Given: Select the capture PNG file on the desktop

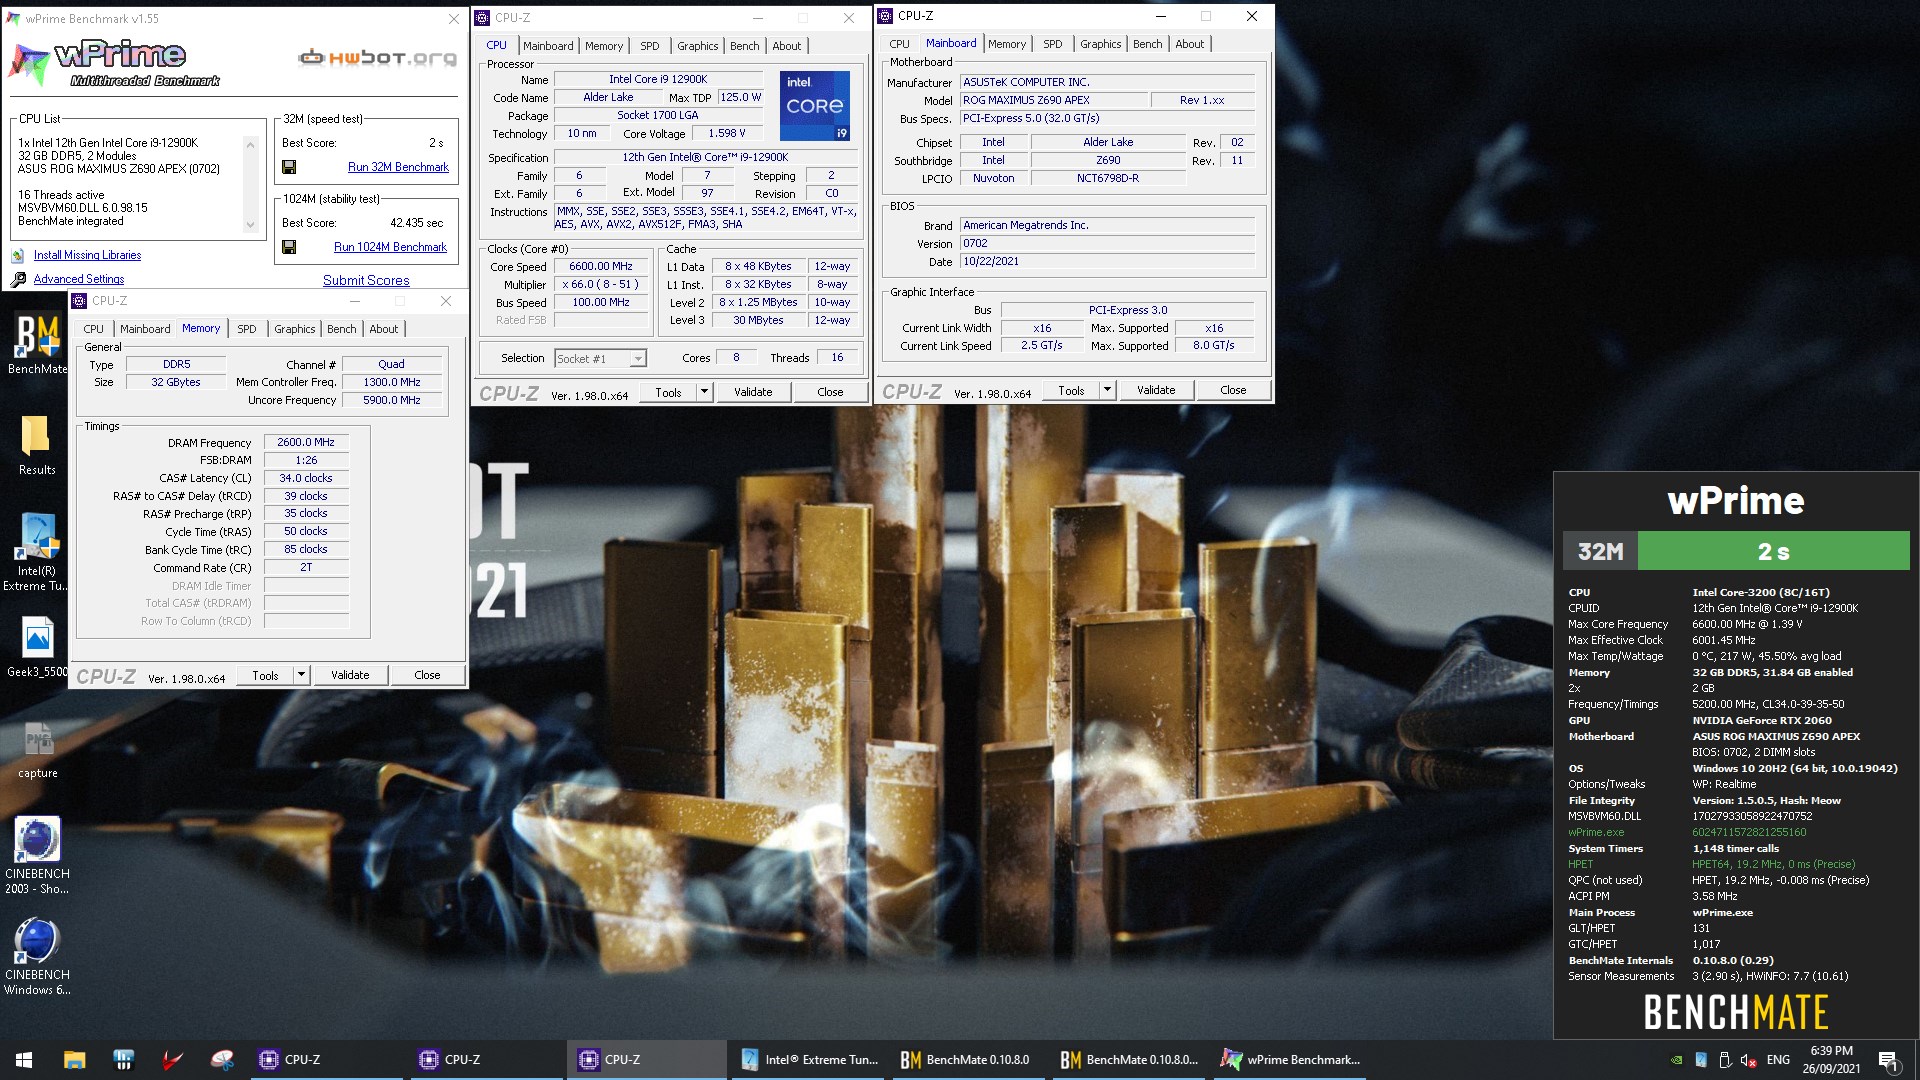Looking at the screenshot, I should 37,750.
